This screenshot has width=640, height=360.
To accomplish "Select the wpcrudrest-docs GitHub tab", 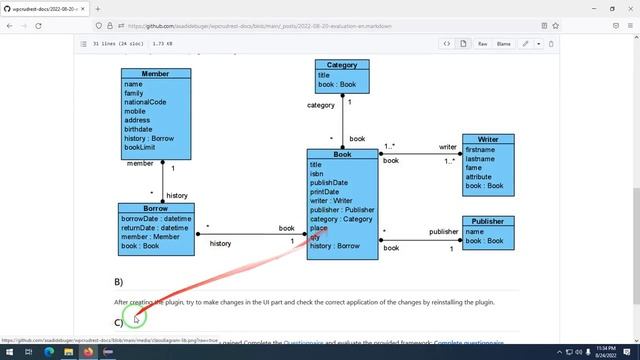I will (44, 9).
